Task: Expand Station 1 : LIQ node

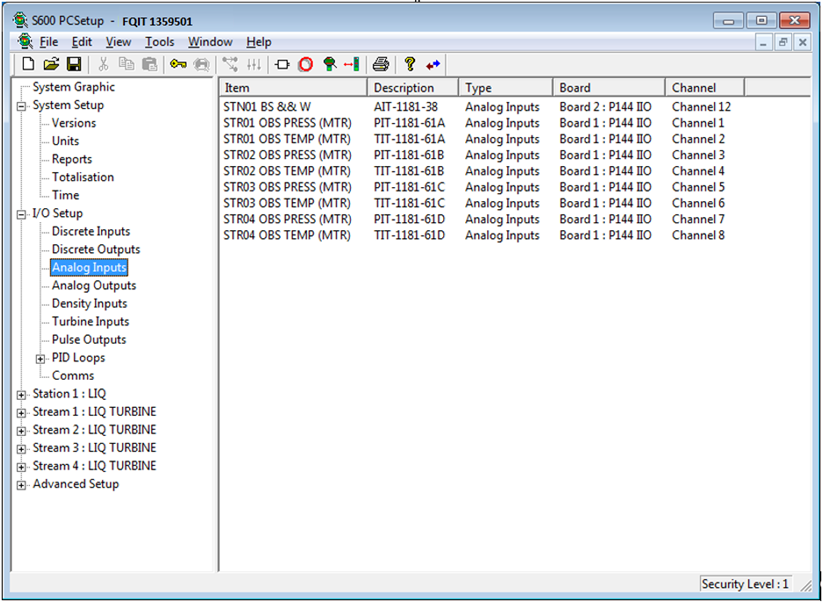Action: pyautogui.click(x=22, y=395)
